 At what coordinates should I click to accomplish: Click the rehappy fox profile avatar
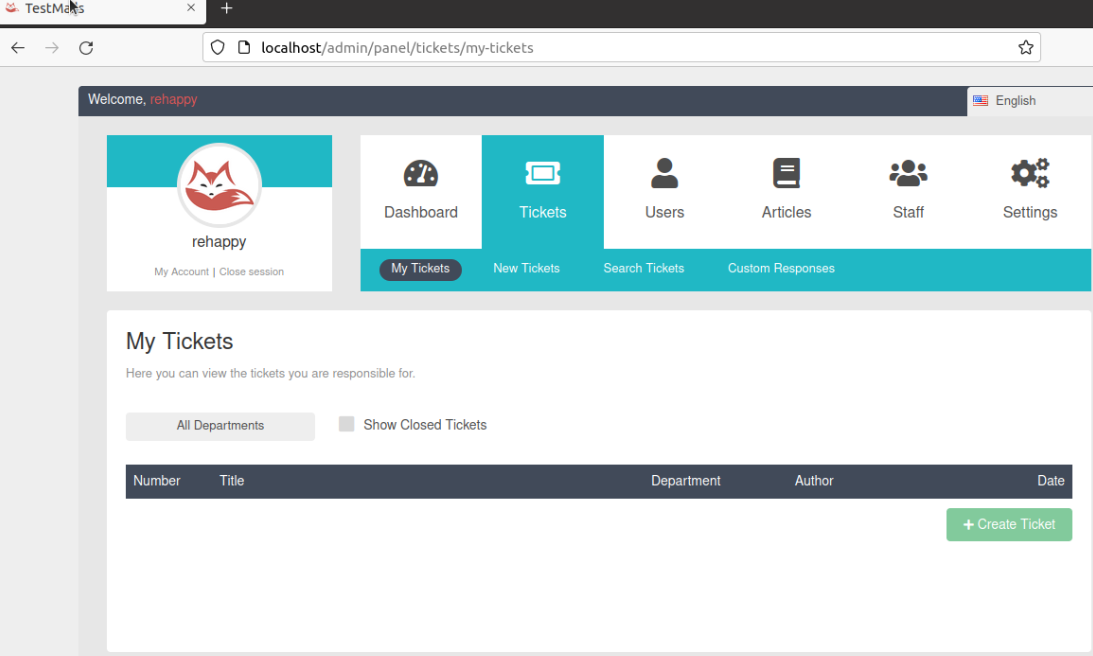click(219, 185)
